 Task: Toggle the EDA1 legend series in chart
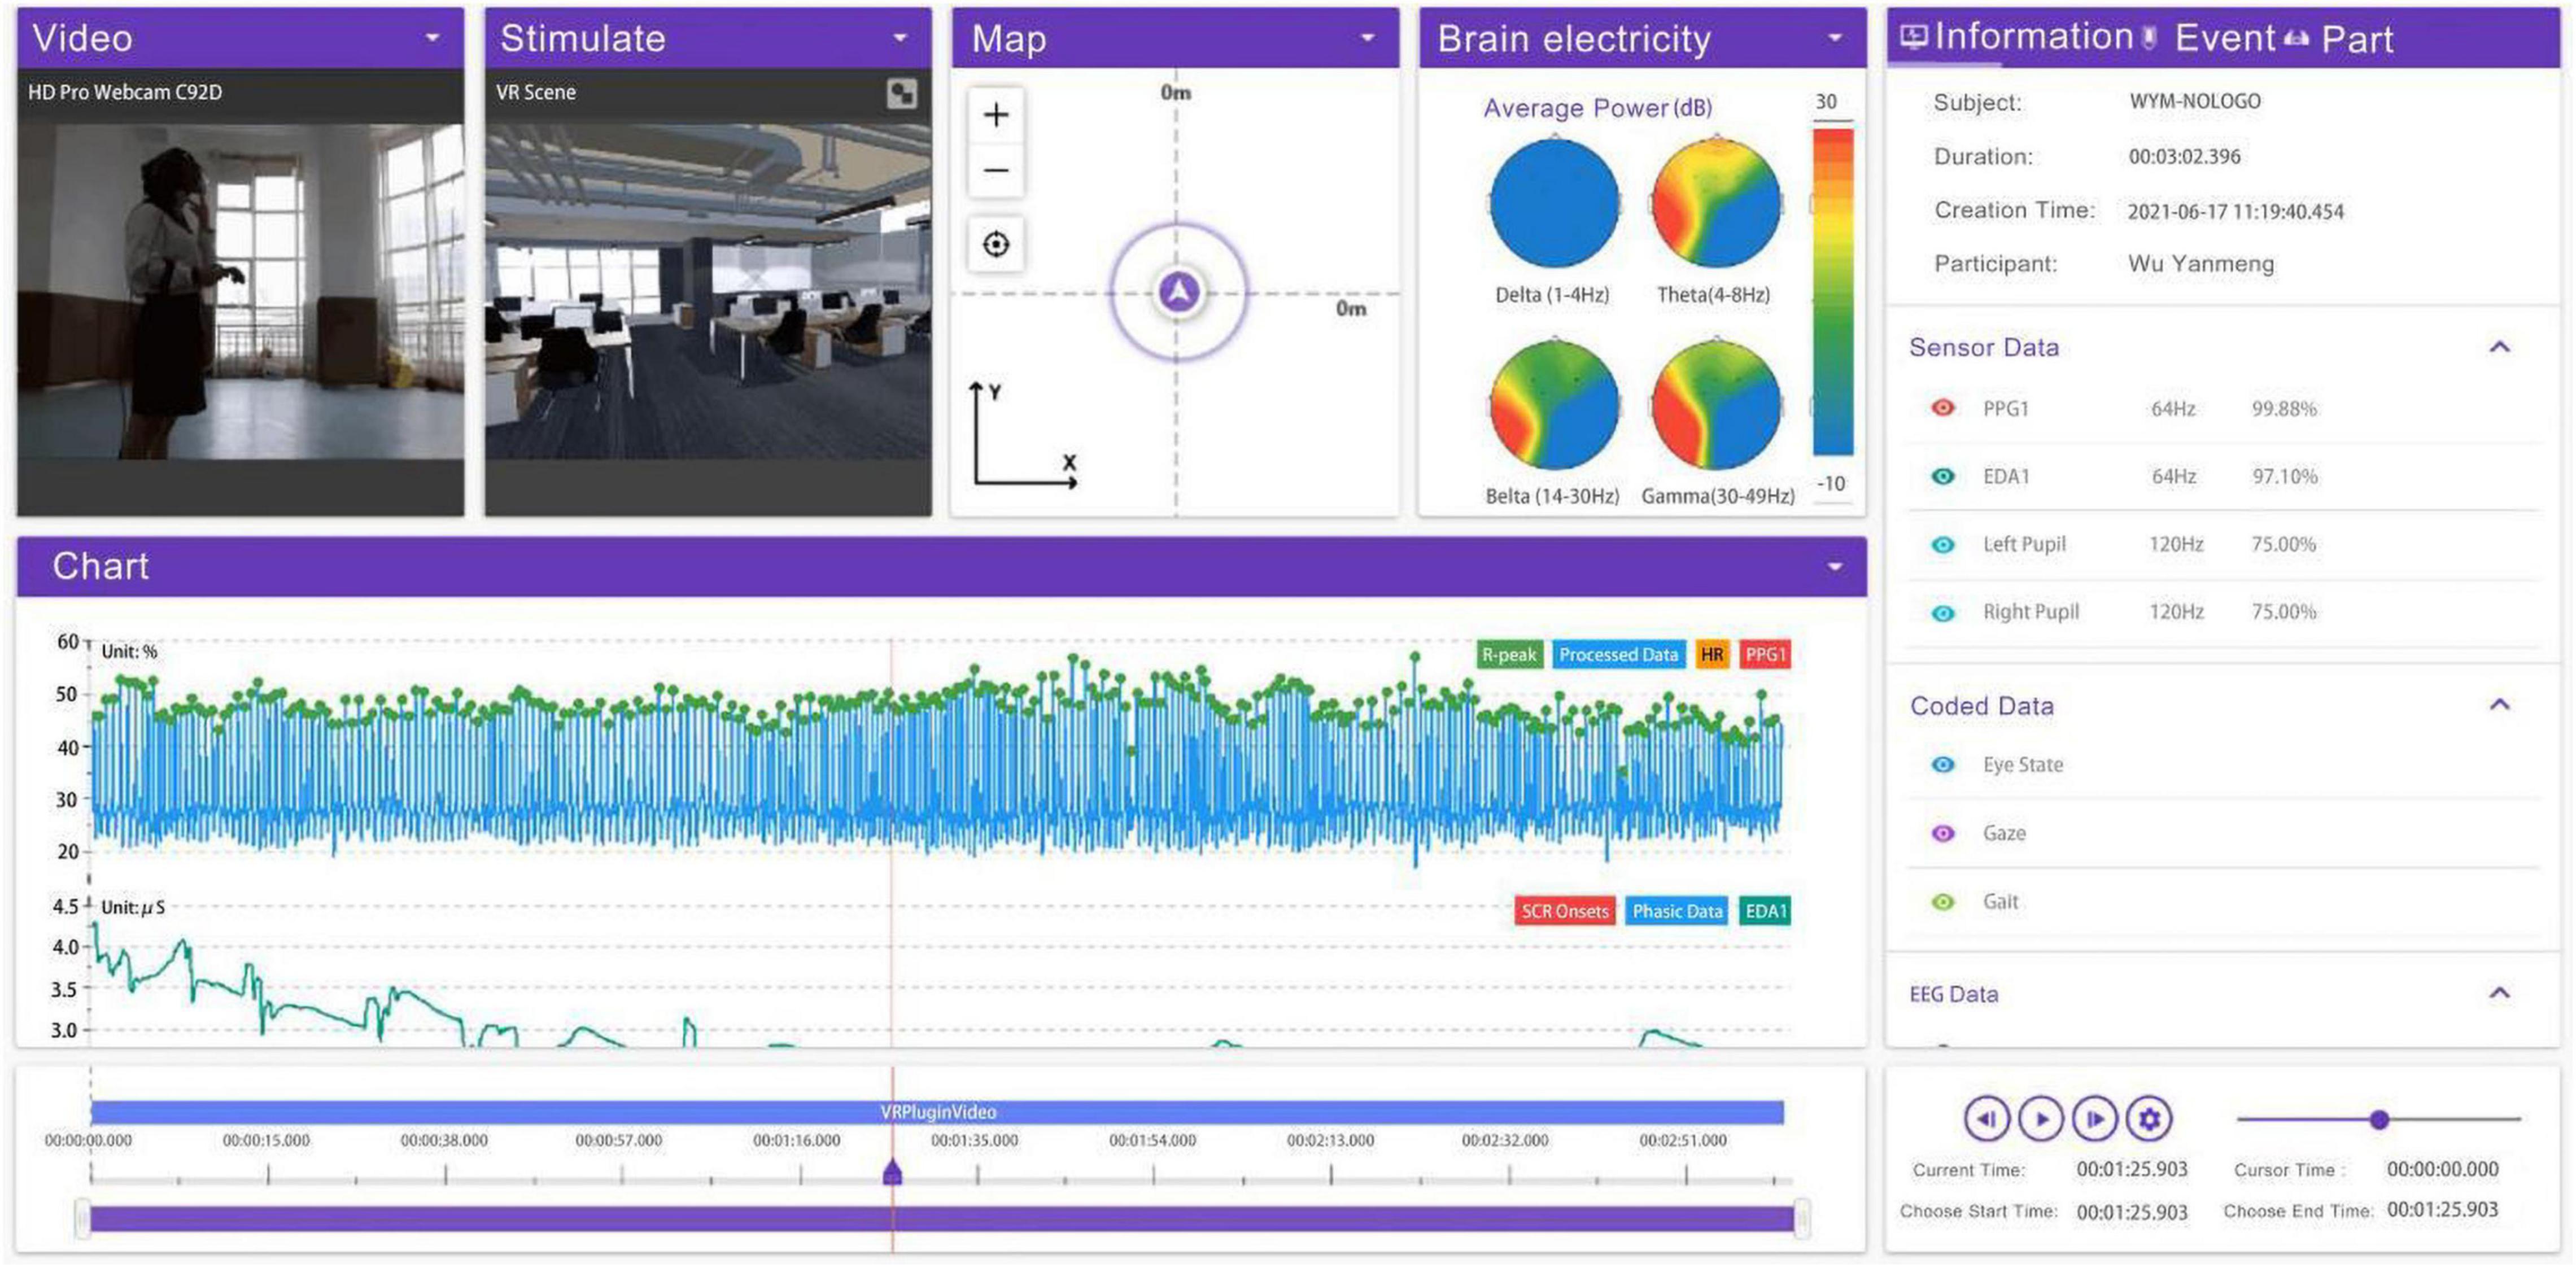point(1765,911)
